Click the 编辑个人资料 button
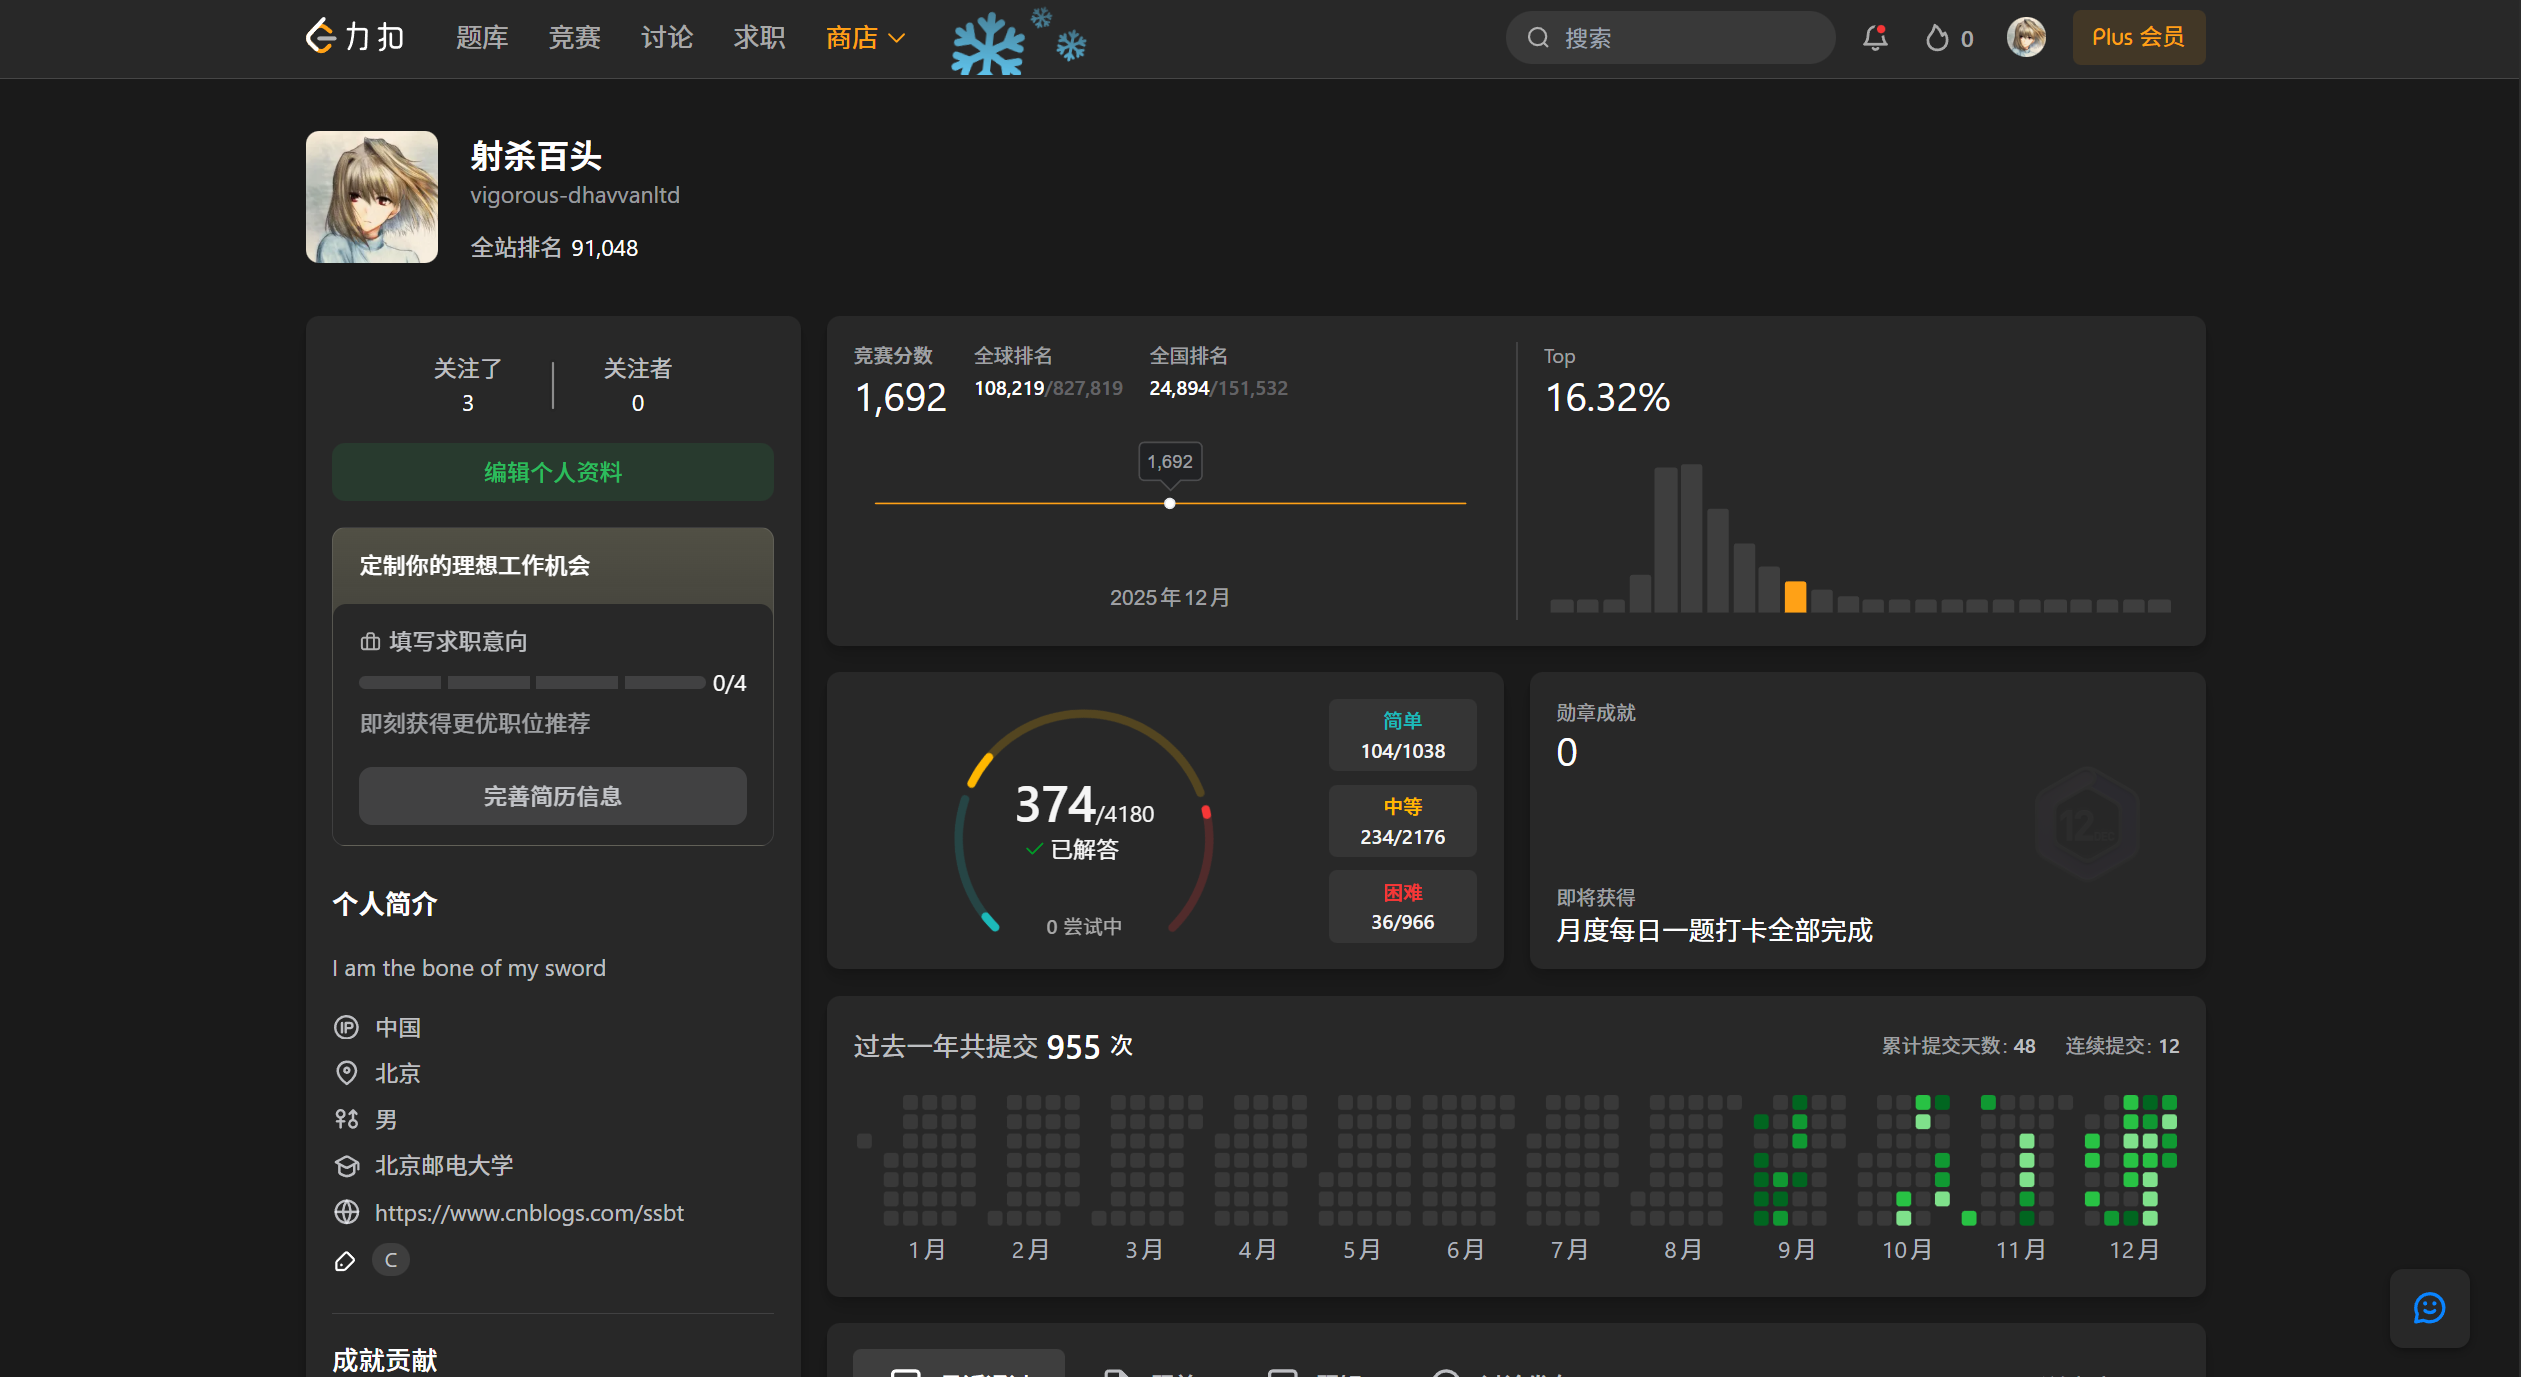 click(x=552, y=472)
